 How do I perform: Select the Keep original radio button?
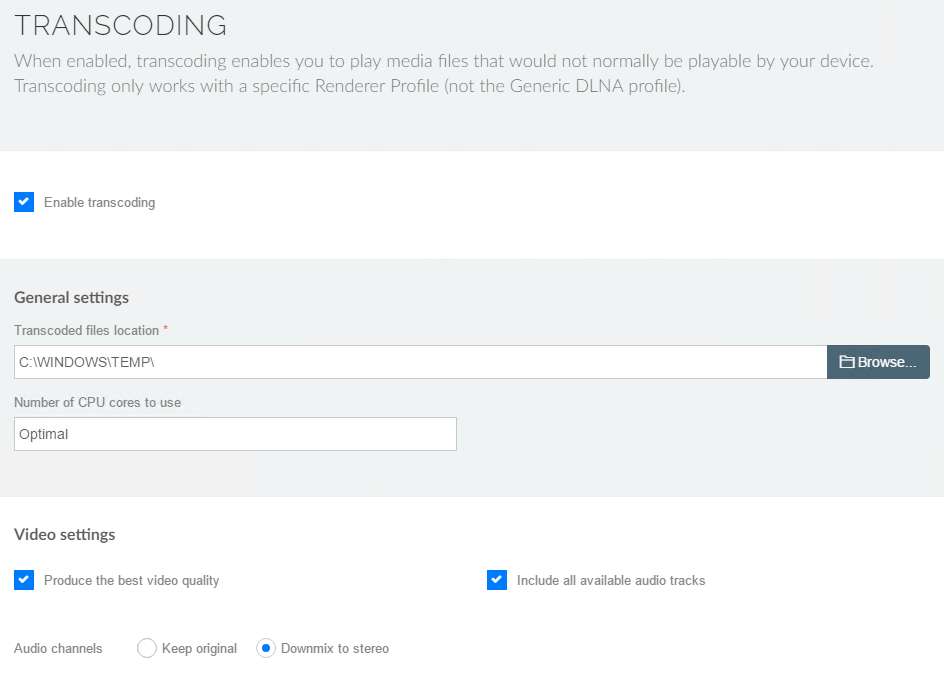pos(146,648)
